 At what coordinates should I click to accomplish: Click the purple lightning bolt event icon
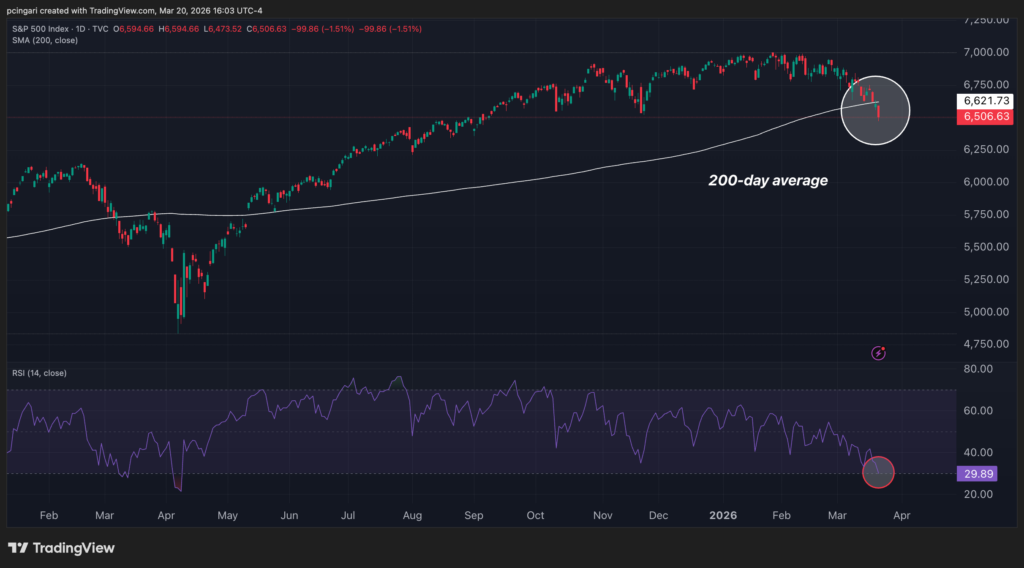click(x=878, y=352)
